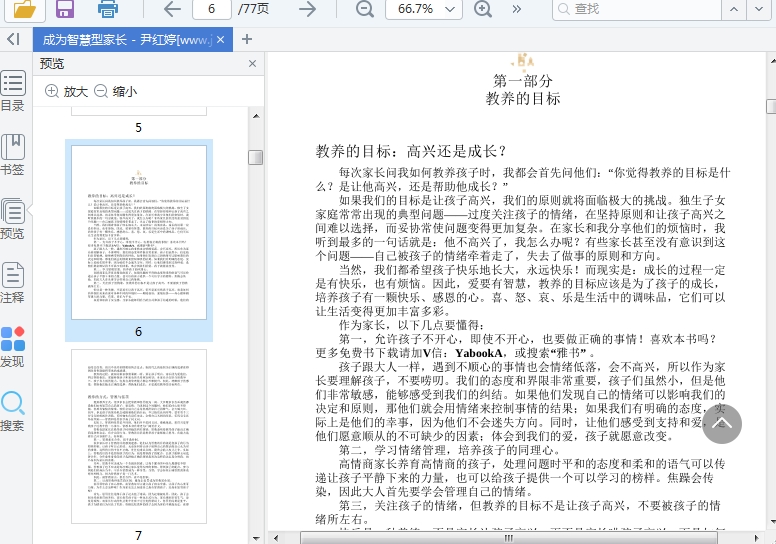Image resolution: width=776 pixels, height=544 pixels.
Task: Go to previous page with left arrow
Action: click(172, 9)
